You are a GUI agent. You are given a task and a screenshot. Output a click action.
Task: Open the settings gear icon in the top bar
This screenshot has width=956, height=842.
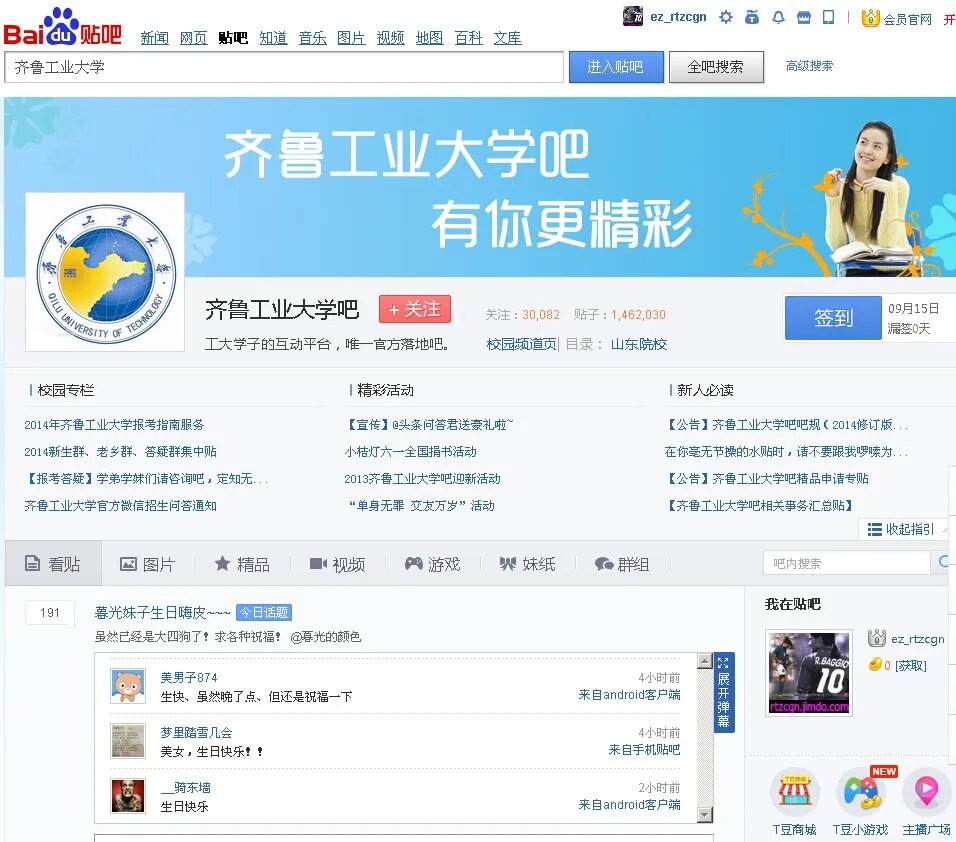click(x=726, y=17)
